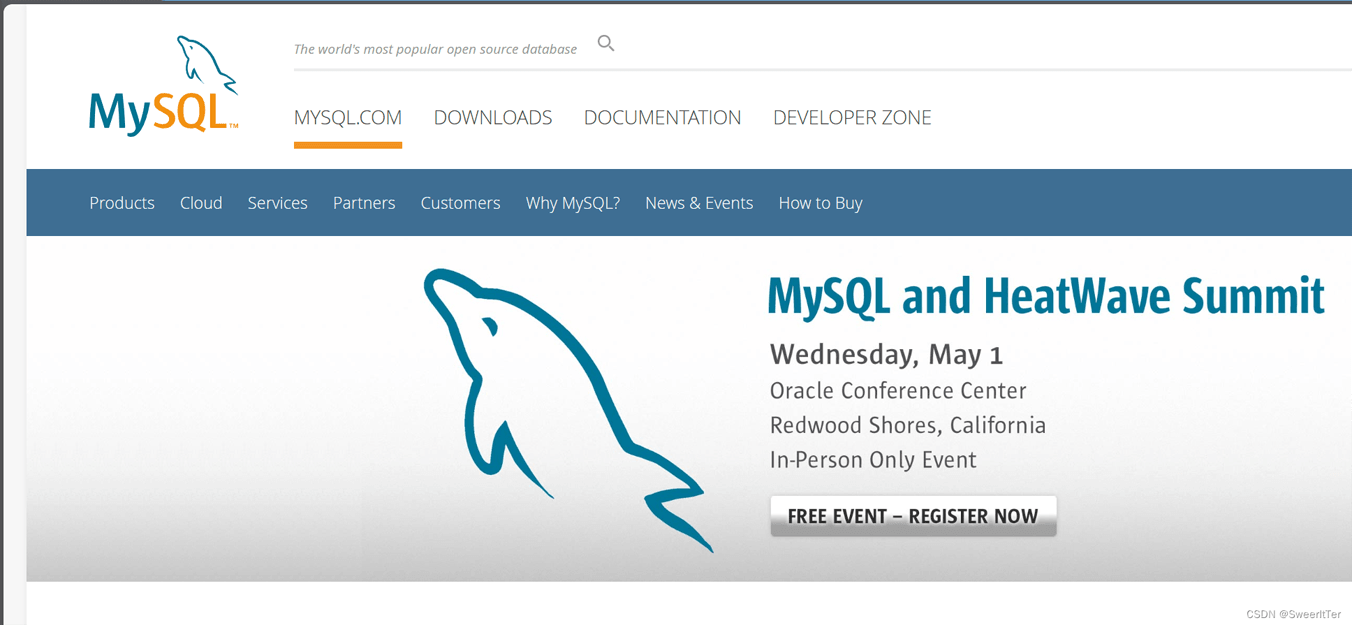
Task: Open the MYSQL.COM tab
Action: 348,118
